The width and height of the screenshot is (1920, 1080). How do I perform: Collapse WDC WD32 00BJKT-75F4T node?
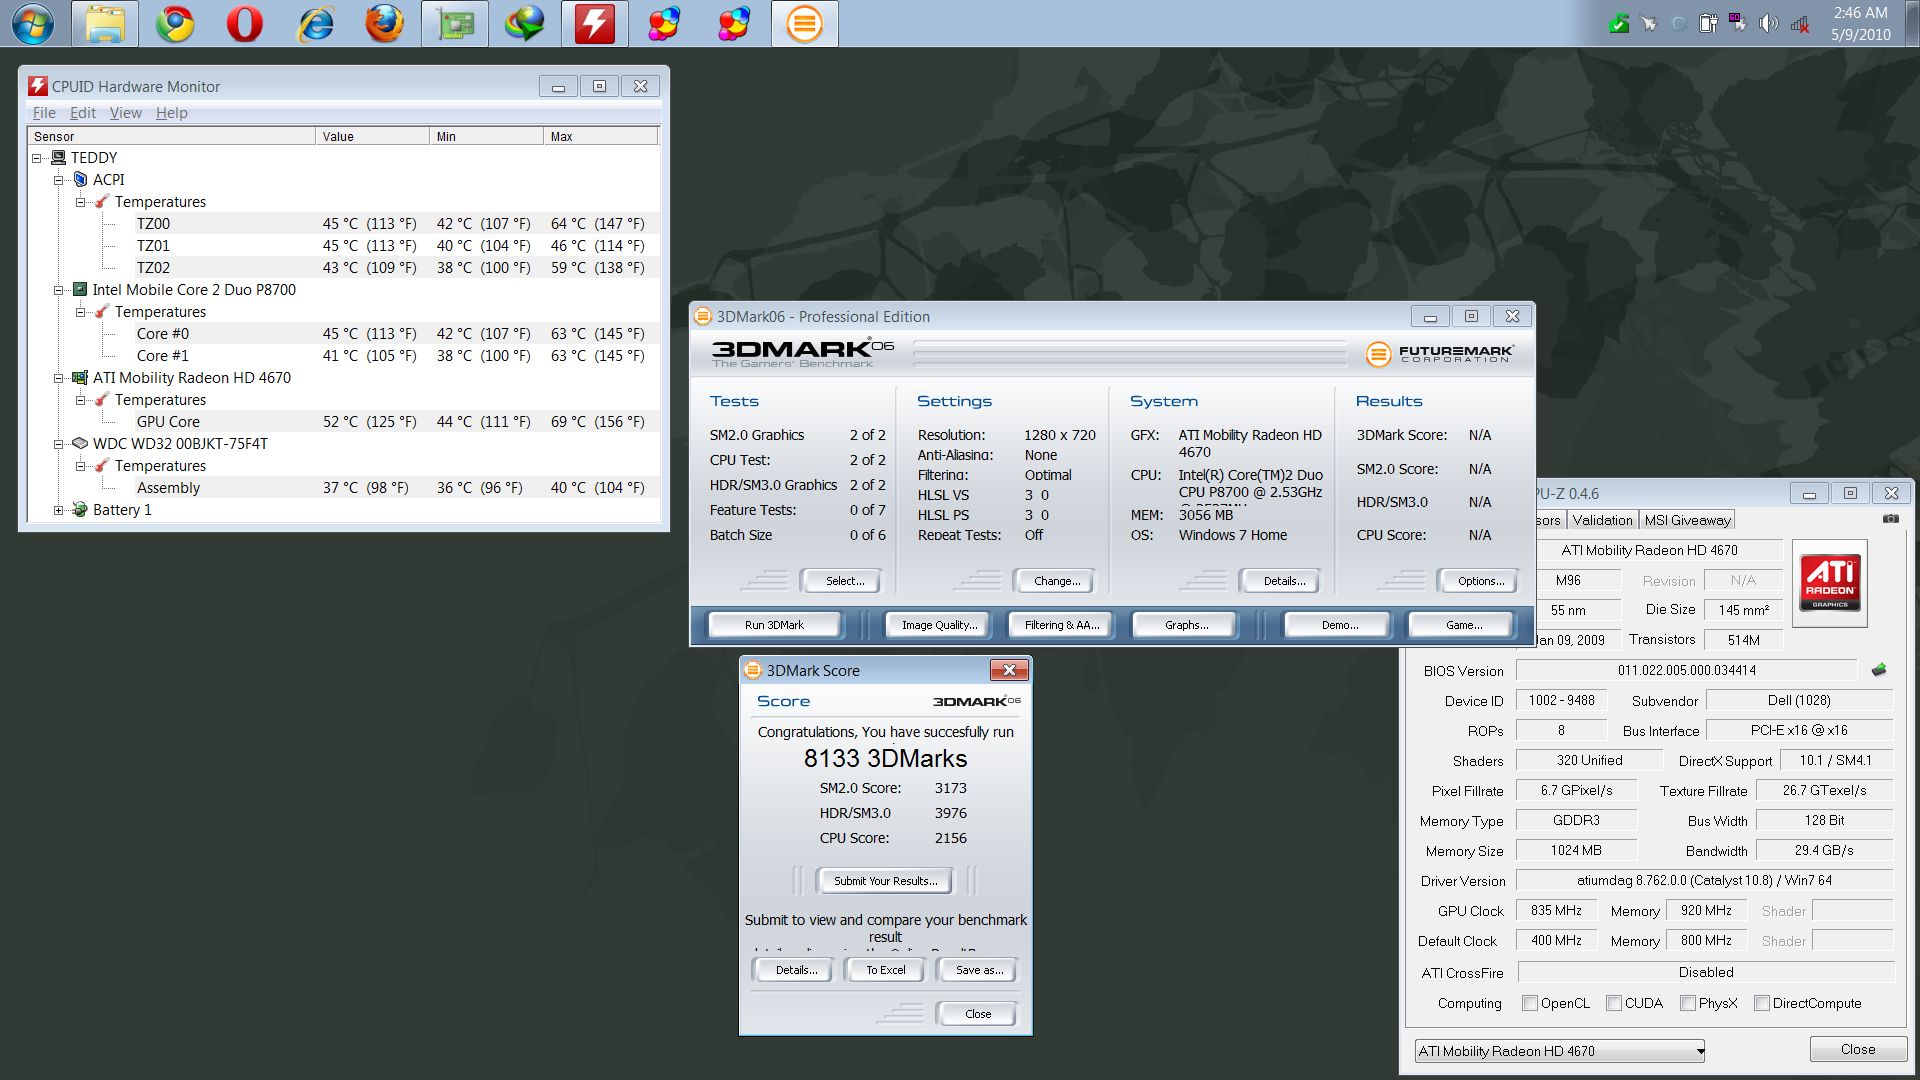[58, 444]
